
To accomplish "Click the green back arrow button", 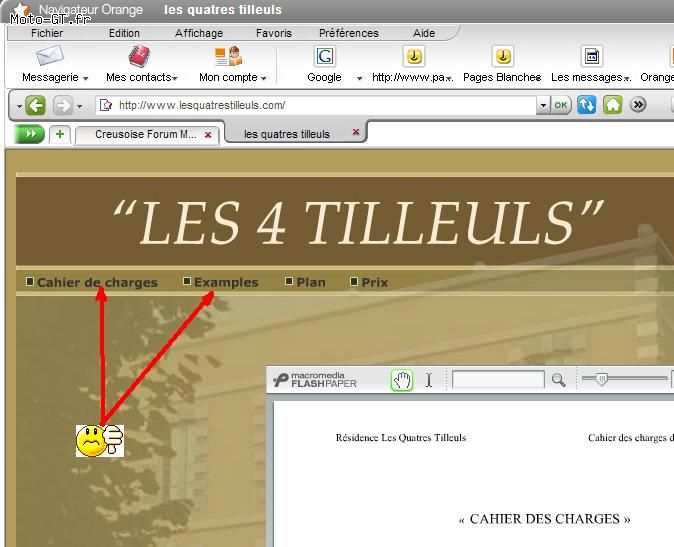I will [35, 105].
